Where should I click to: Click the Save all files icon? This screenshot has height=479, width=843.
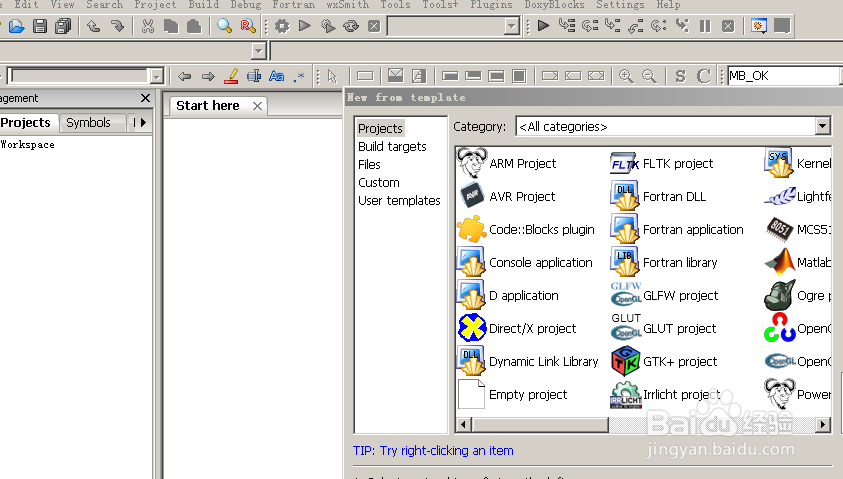pyautogui.click(x=63, y=26)
